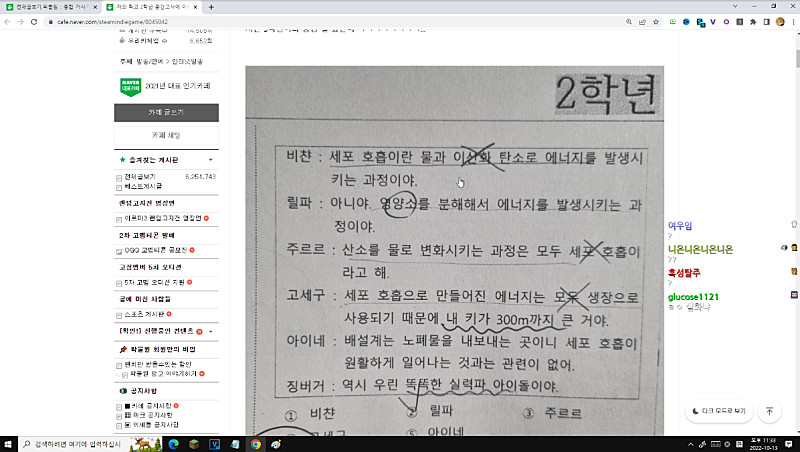Image resolution: width=800 pixels, height=452 pixels.
Task: Open the Windows notification center
Action: (x=789, y=444)
